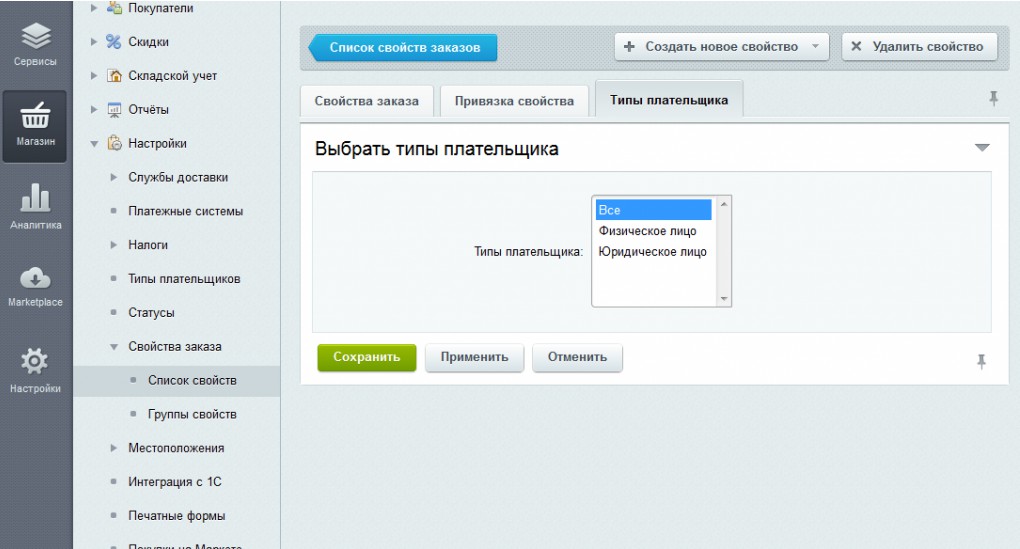The width and height of the screenshot is (1020, 549).
Task: Open Отчёты tree item label
Action: 148,109
